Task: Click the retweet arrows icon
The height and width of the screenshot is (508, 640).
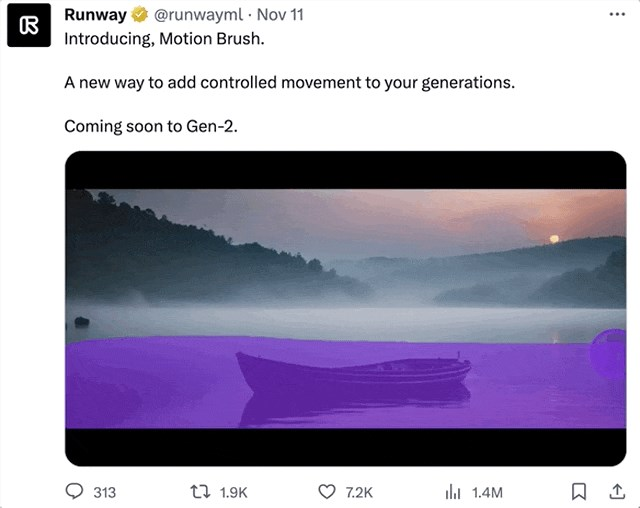Action: coord(198,492)
